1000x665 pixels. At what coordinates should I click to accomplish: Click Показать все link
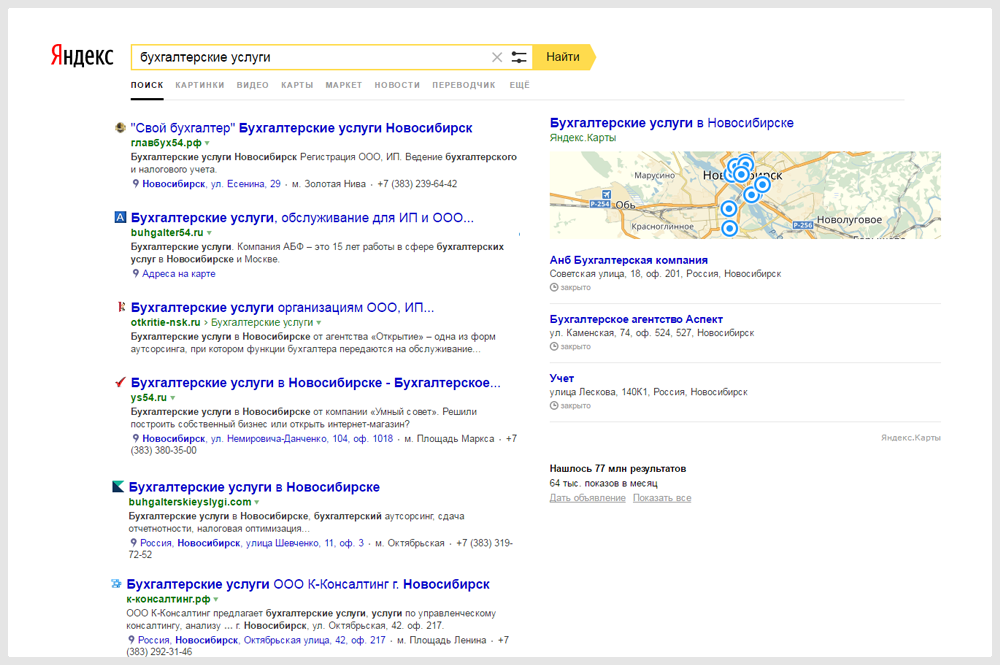tap(662, 498)
